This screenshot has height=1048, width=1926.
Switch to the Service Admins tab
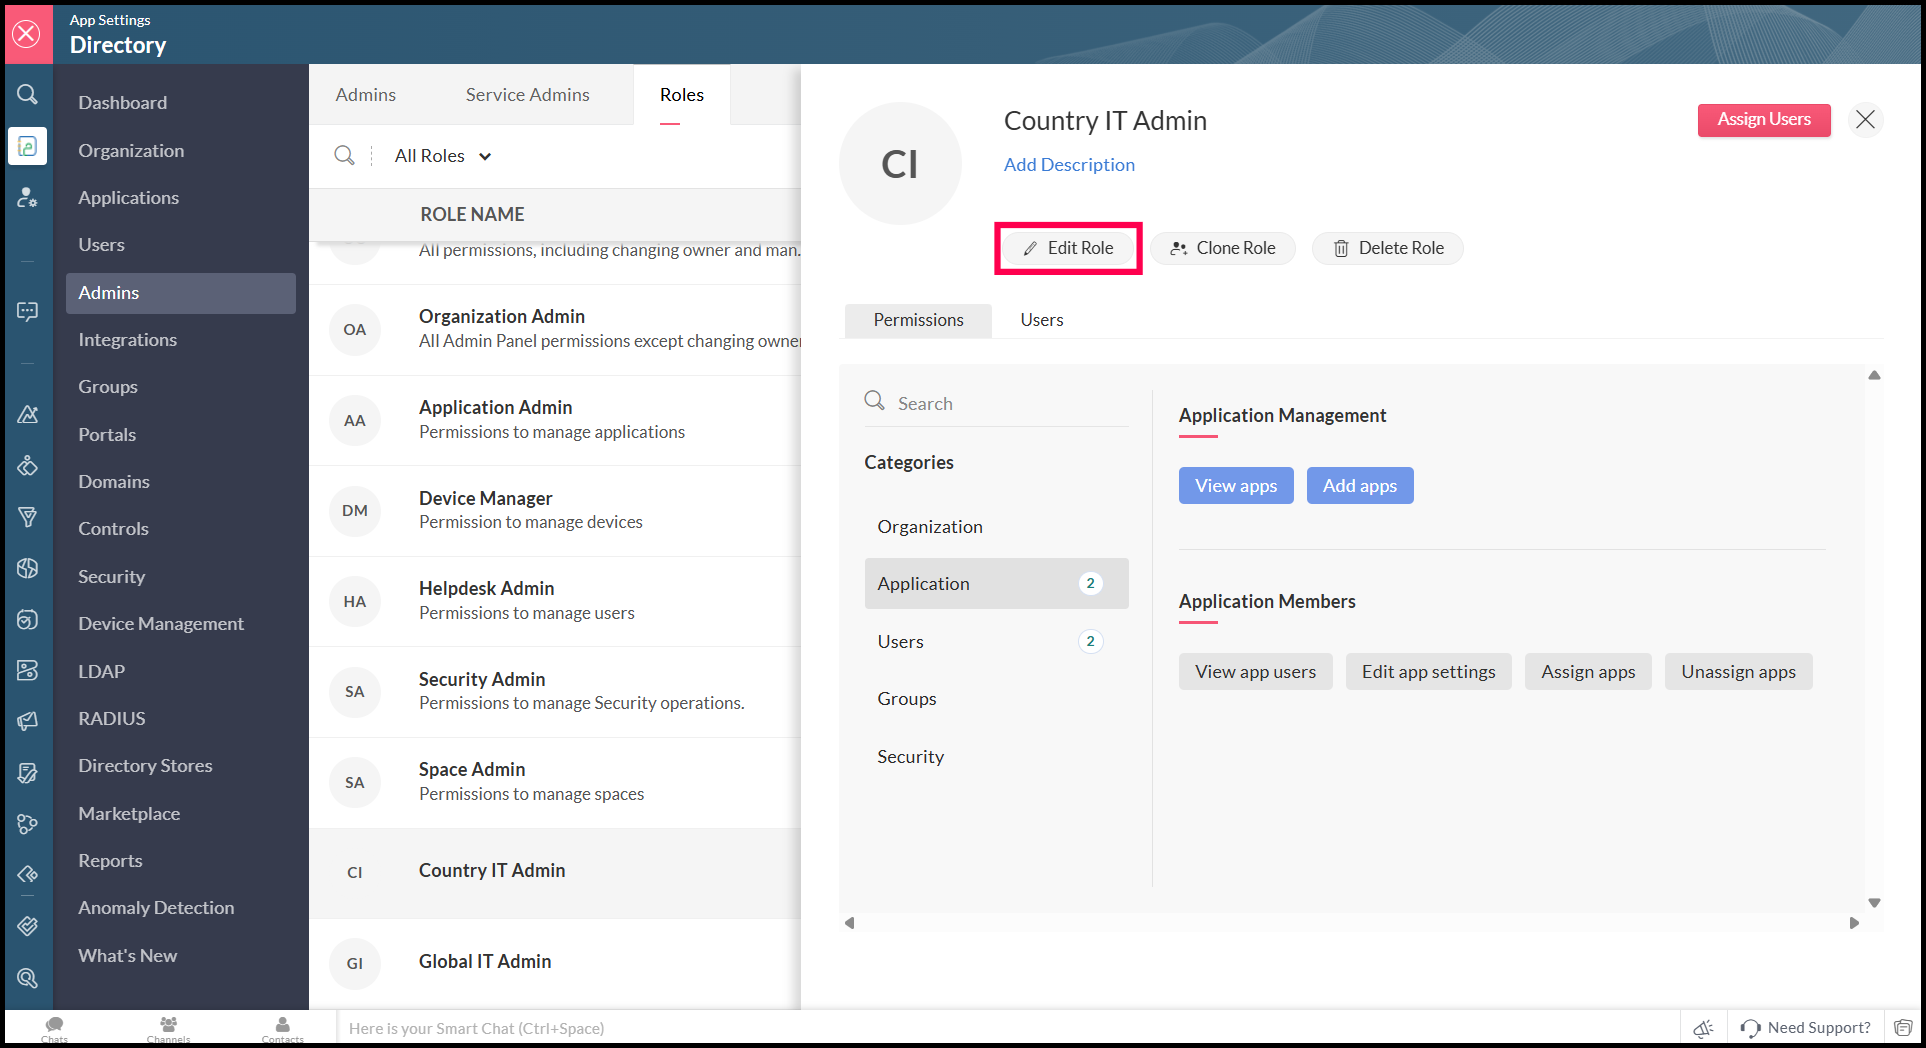click(527, 95)
